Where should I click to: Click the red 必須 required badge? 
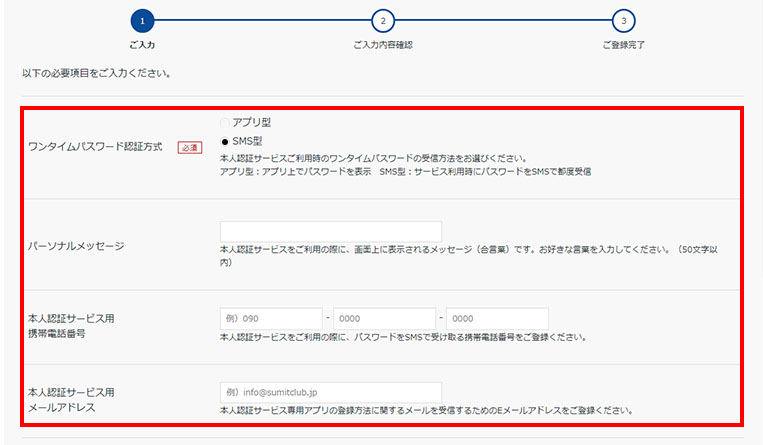(x=189, y=148)
